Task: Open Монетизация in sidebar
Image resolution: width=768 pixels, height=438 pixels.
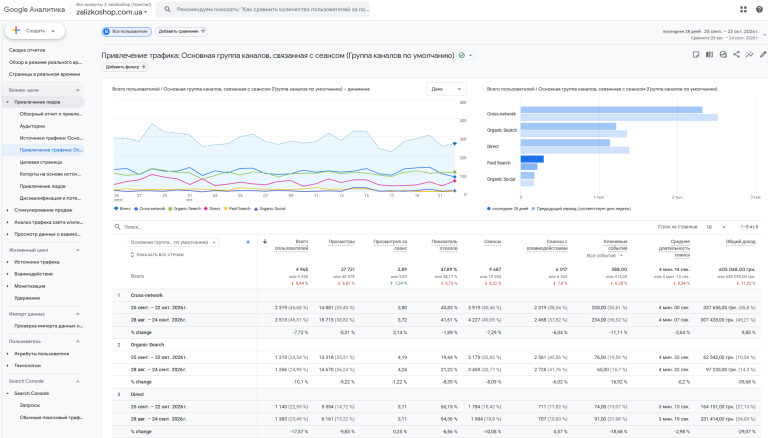Action: [29, 286]
